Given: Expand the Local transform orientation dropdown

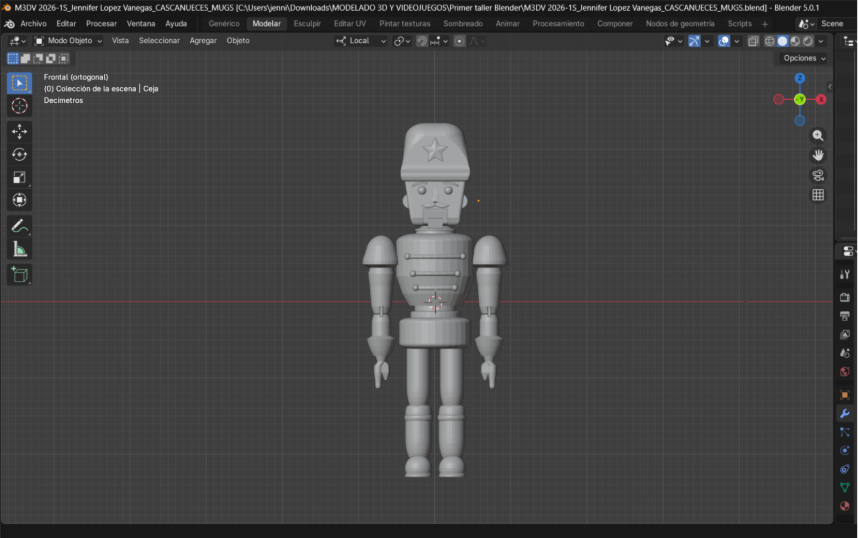Looking at the screenshot, I should (x=359, y=41).
